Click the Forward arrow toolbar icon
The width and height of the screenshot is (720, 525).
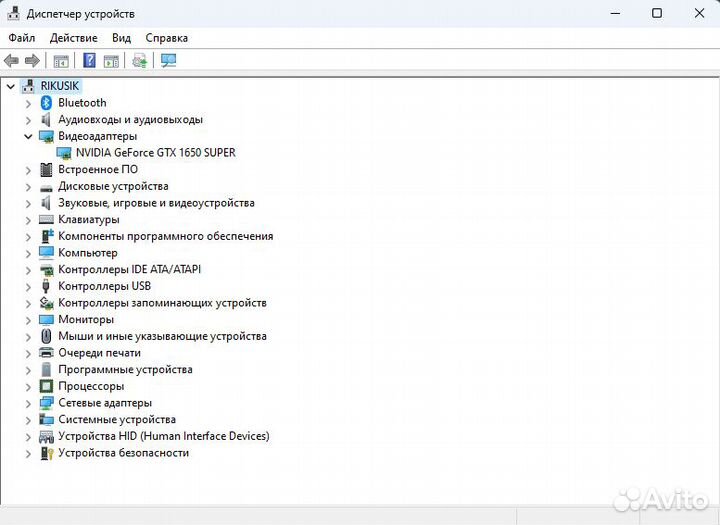(x=32, y=60)
